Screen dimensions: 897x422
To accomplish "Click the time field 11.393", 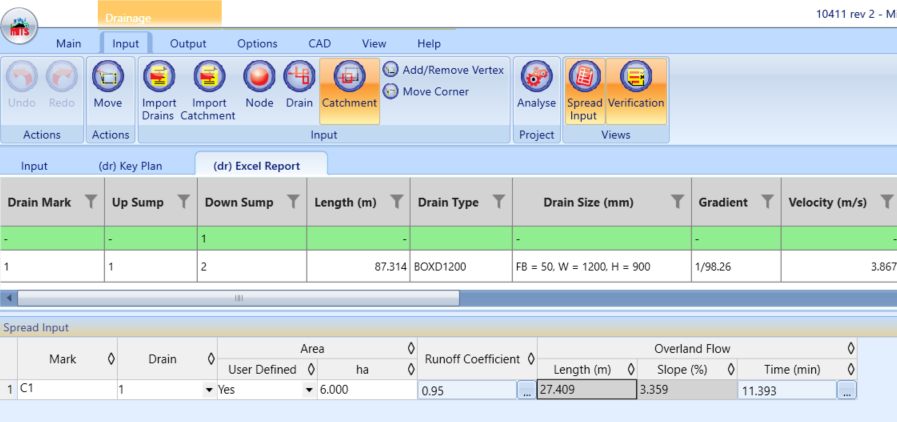I will click(788, 391).
